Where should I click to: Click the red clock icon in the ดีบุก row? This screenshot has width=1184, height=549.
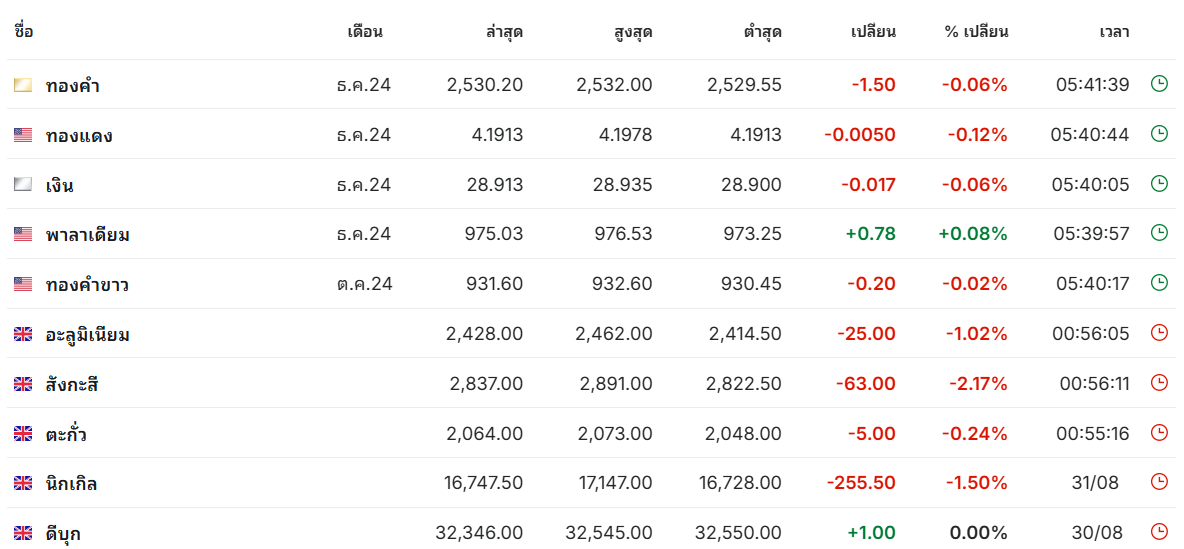(1158, 532)
